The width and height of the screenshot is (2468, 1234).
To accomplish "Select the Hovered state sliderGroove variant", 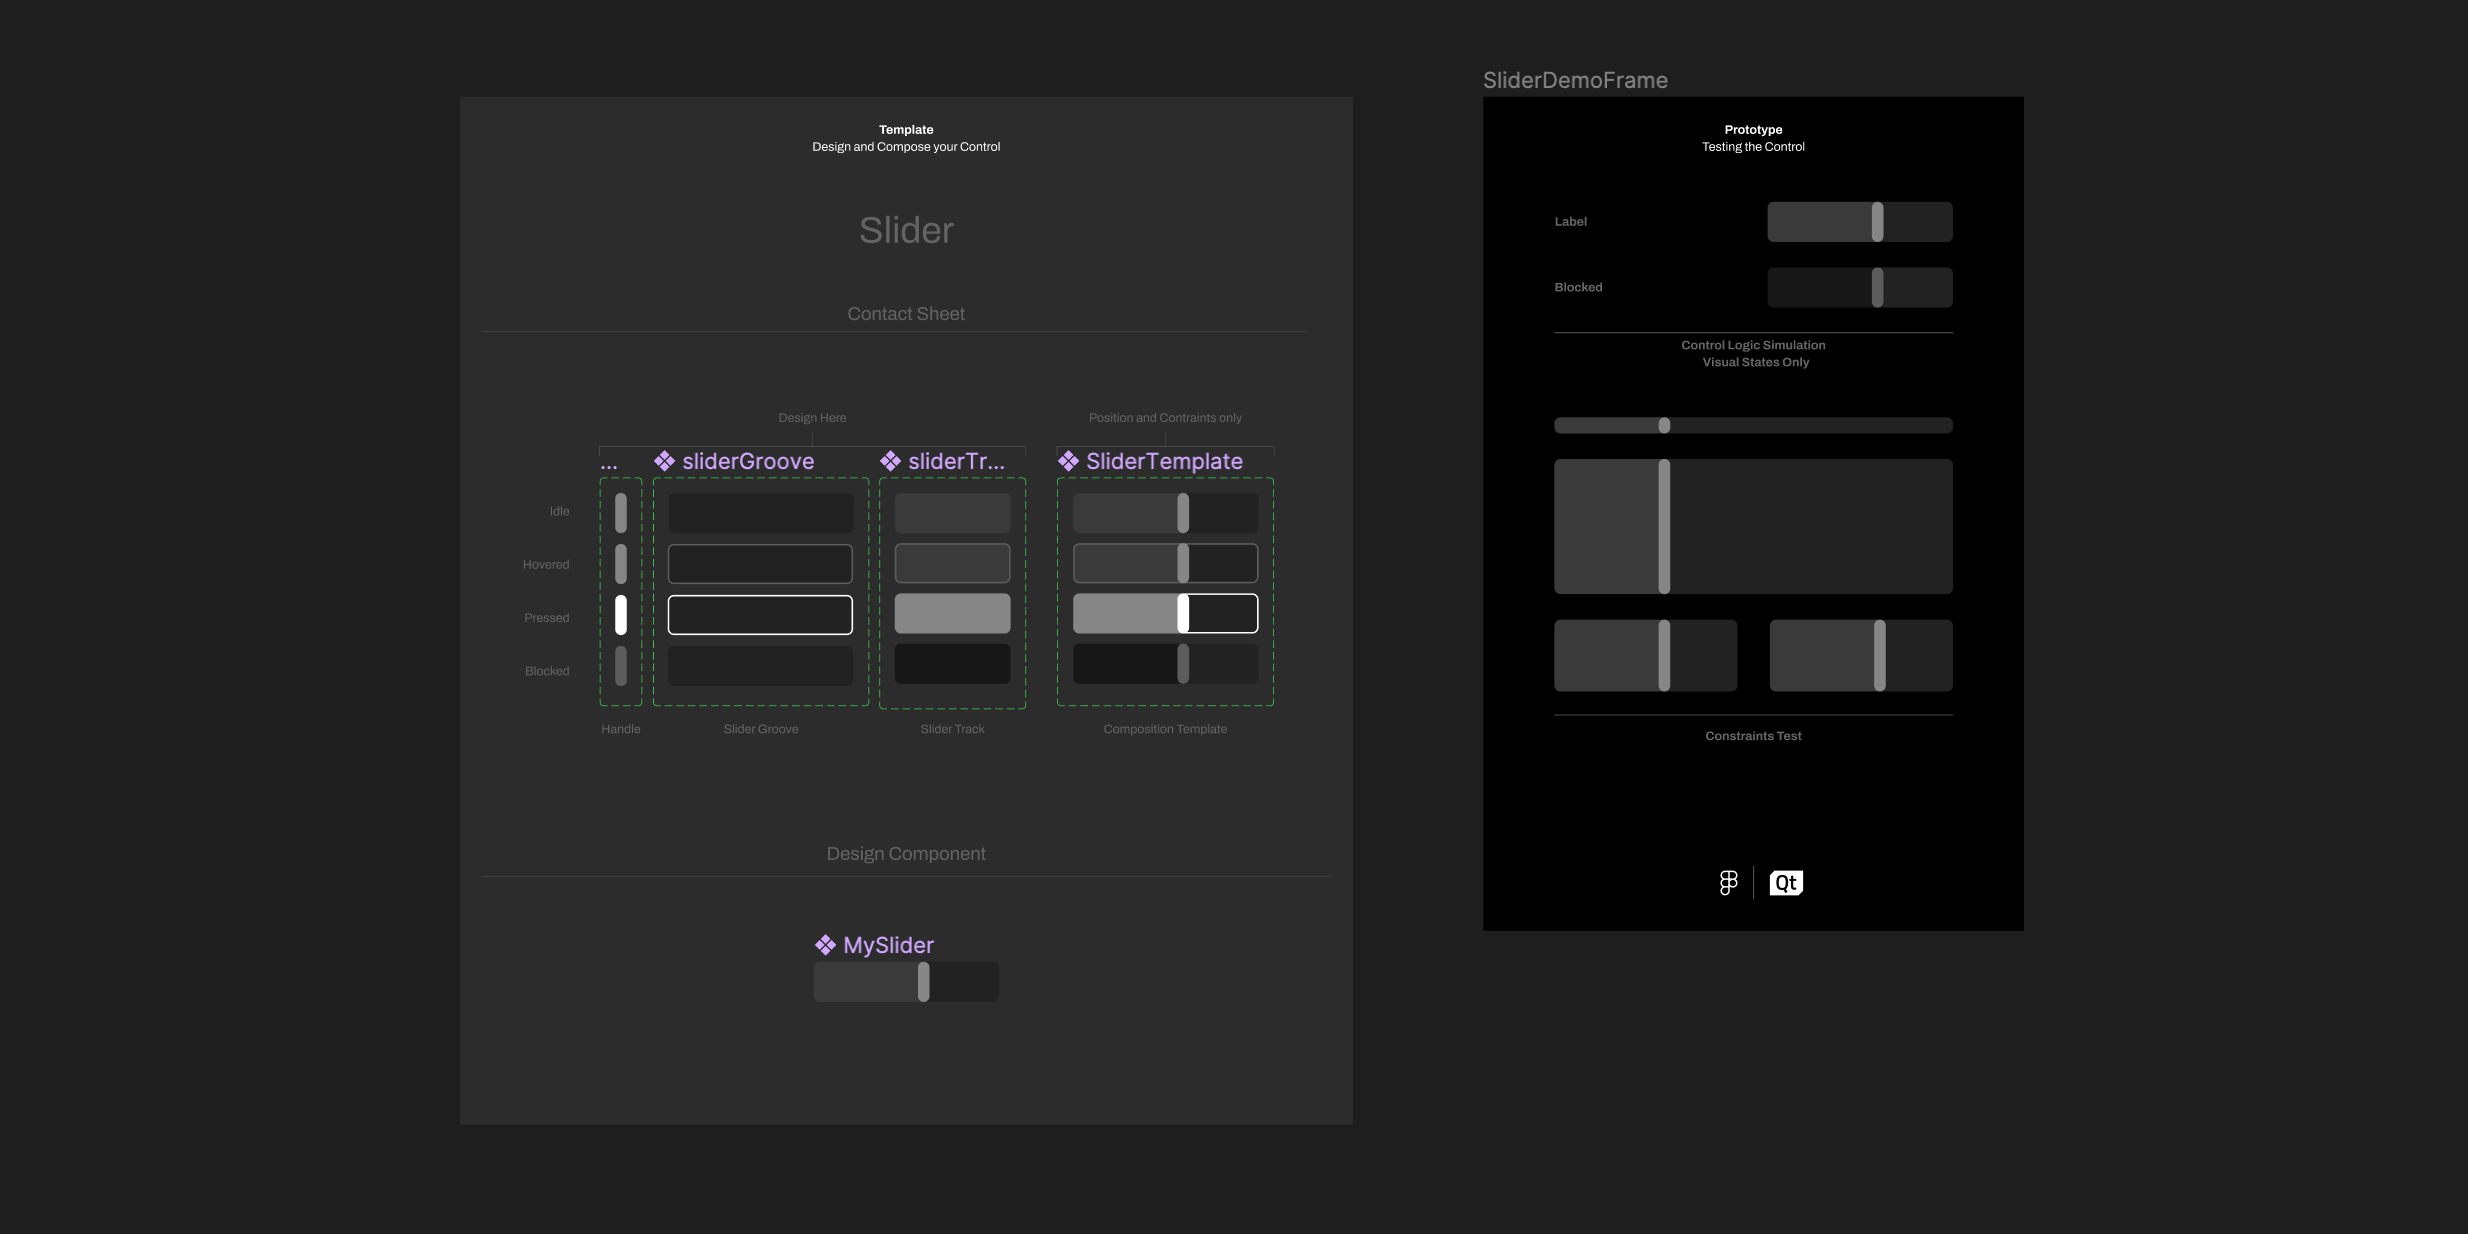I will (760, 564).
